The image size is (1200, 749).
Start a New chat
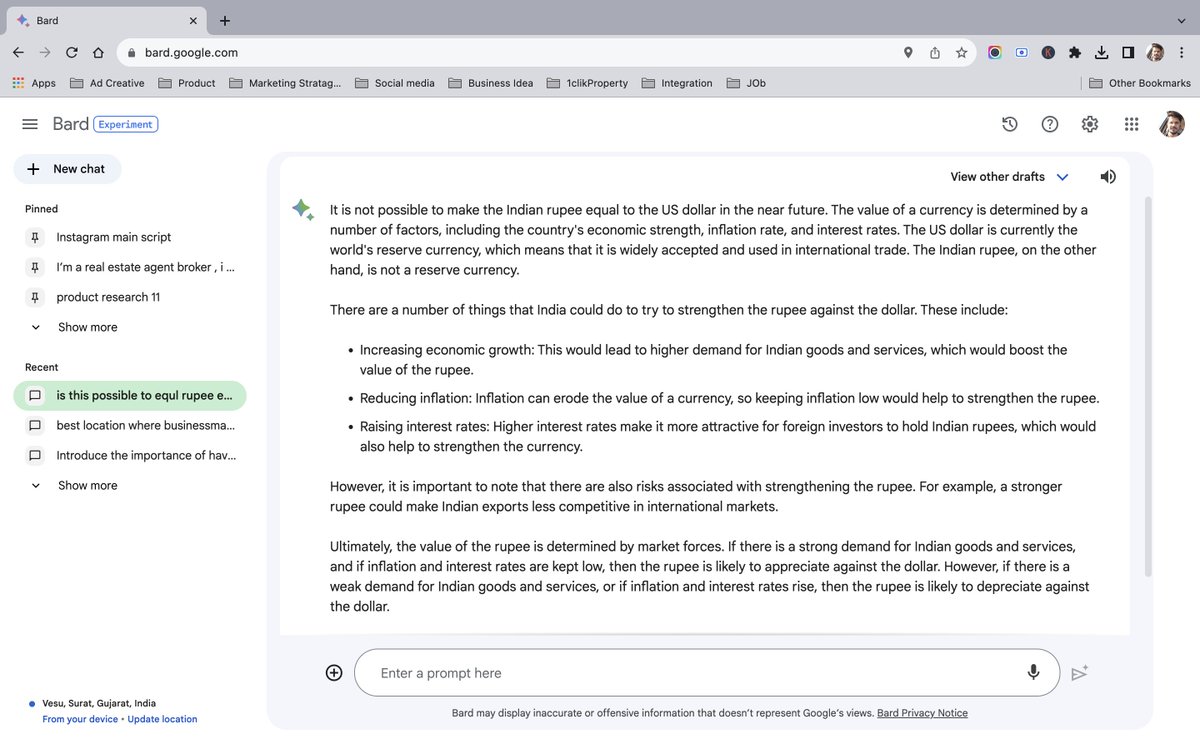(x=67, y=169)
